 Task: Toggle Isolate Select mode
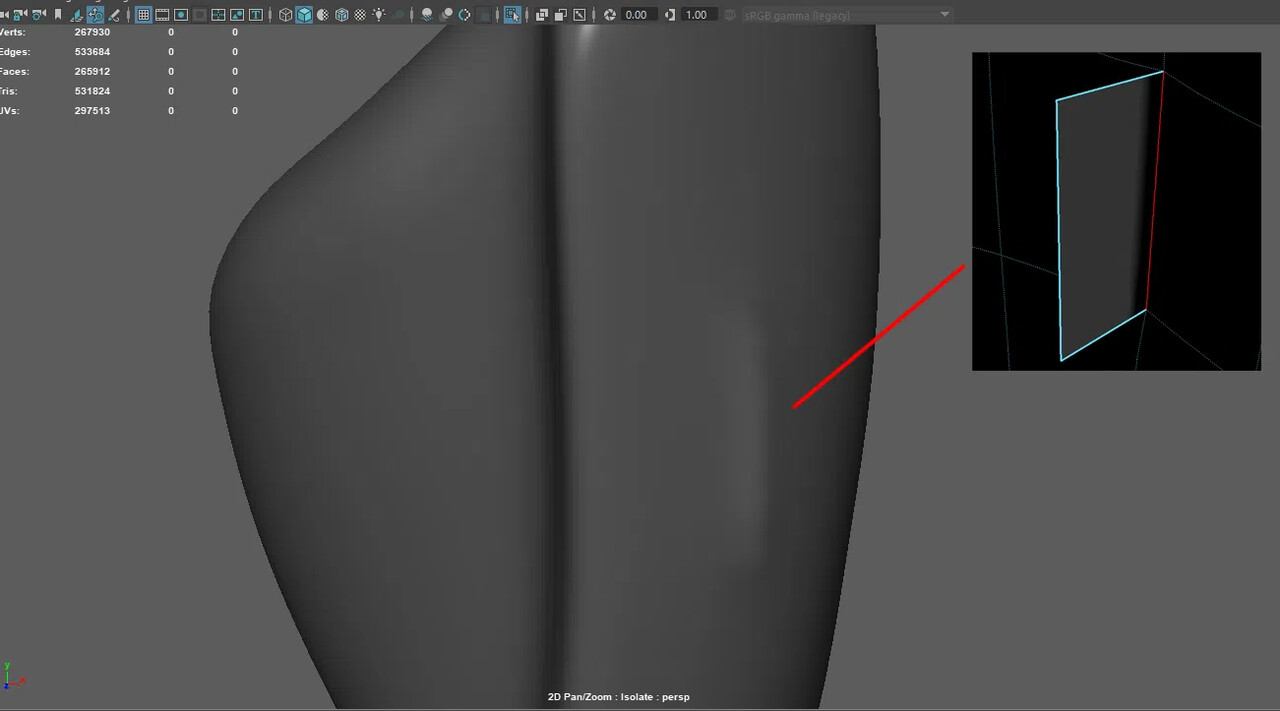513,14
